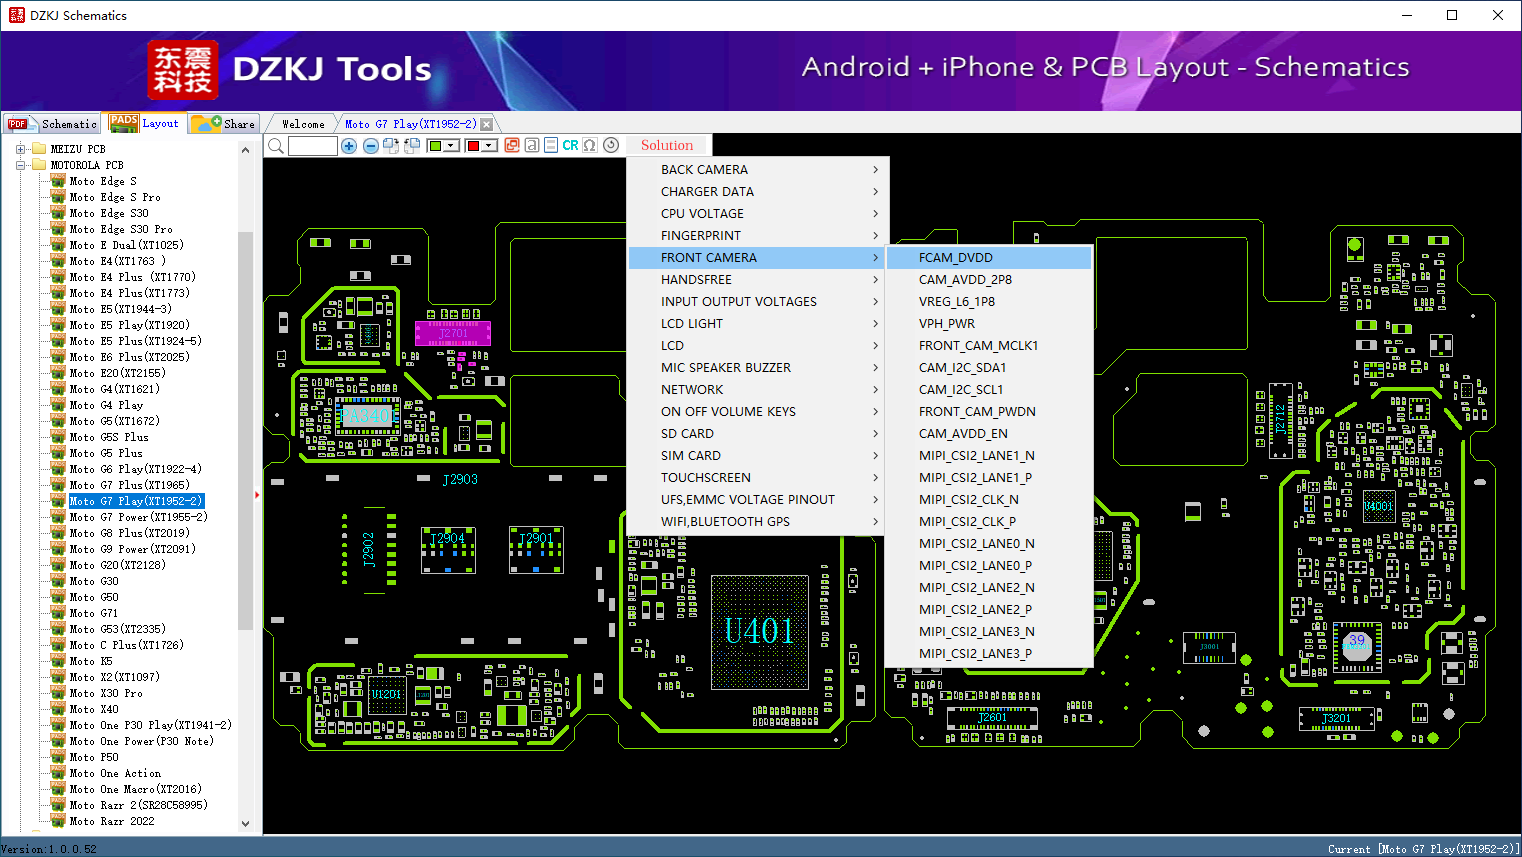Switch to the Welcome document tab
This screenshot has width=1522, height=857.
pyautogui.click(x=303, y=124)
